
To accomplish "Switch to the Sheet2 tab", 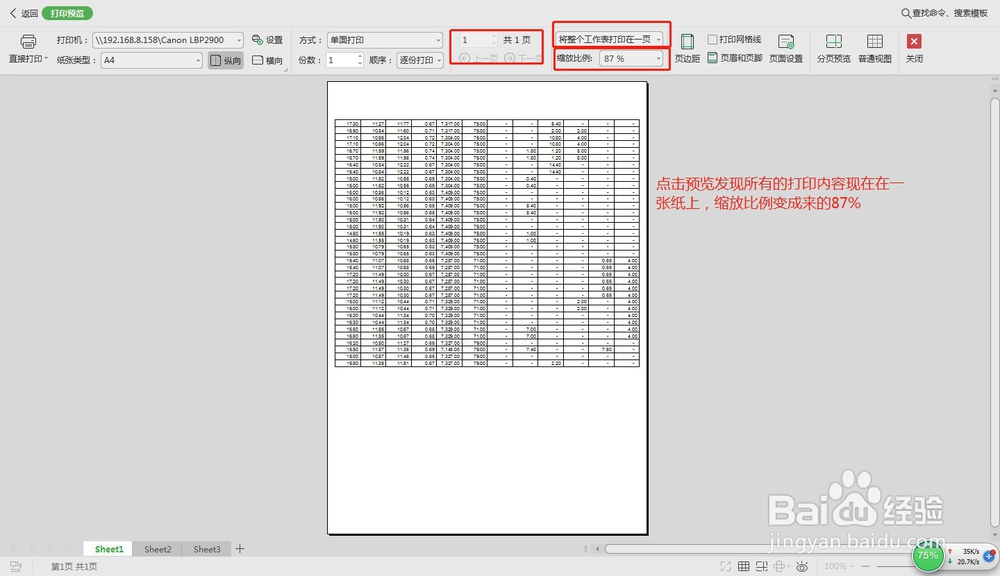I will coord(157,549).
